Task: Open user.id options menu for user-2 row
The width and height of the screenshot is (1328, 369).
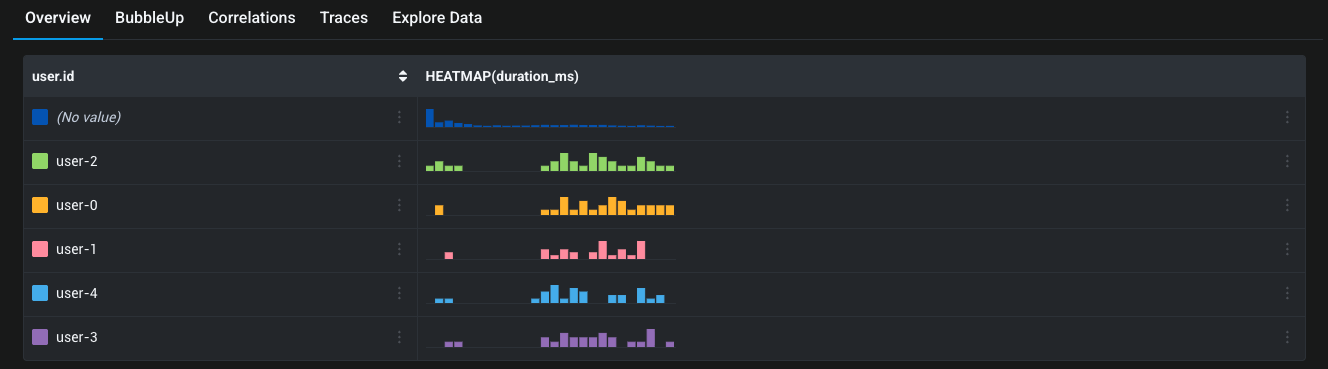Action: [x=399, y=161]
